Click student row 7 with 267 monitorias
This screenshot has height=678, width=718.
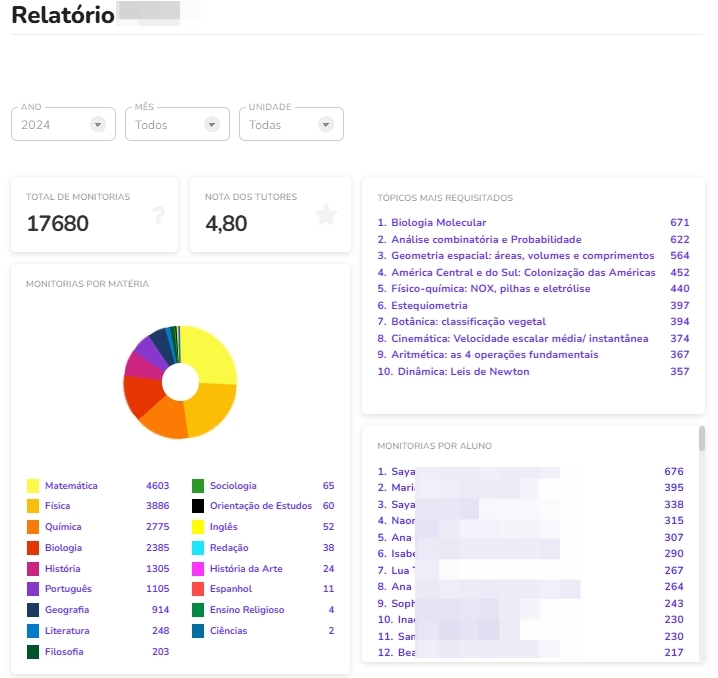[x=530, y=570]
